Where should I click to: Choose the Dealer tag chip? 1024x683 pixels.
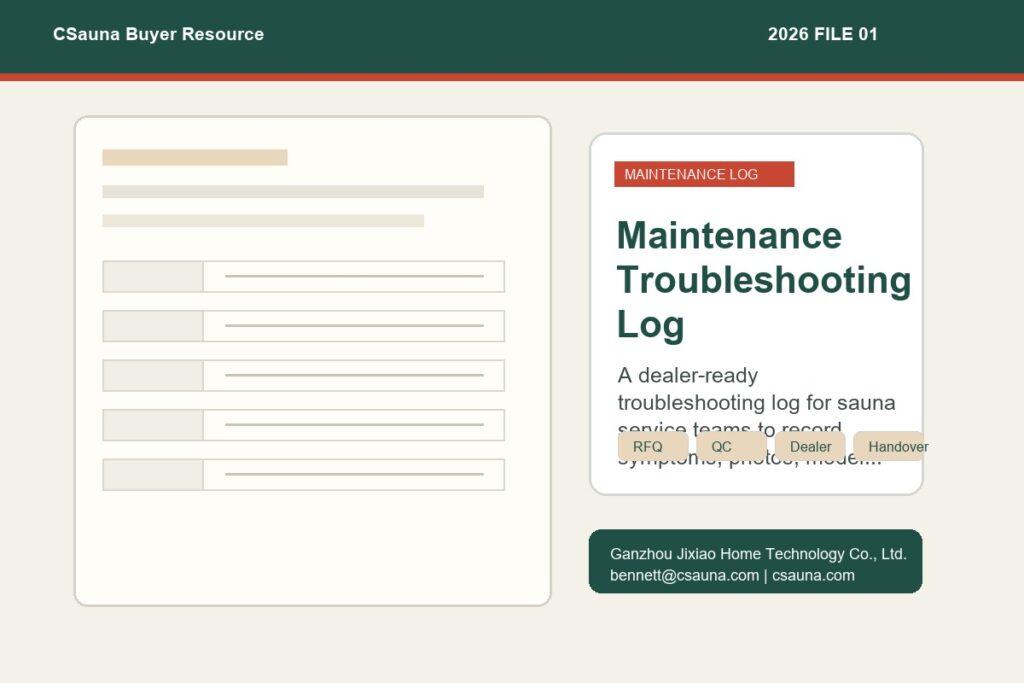810,447
